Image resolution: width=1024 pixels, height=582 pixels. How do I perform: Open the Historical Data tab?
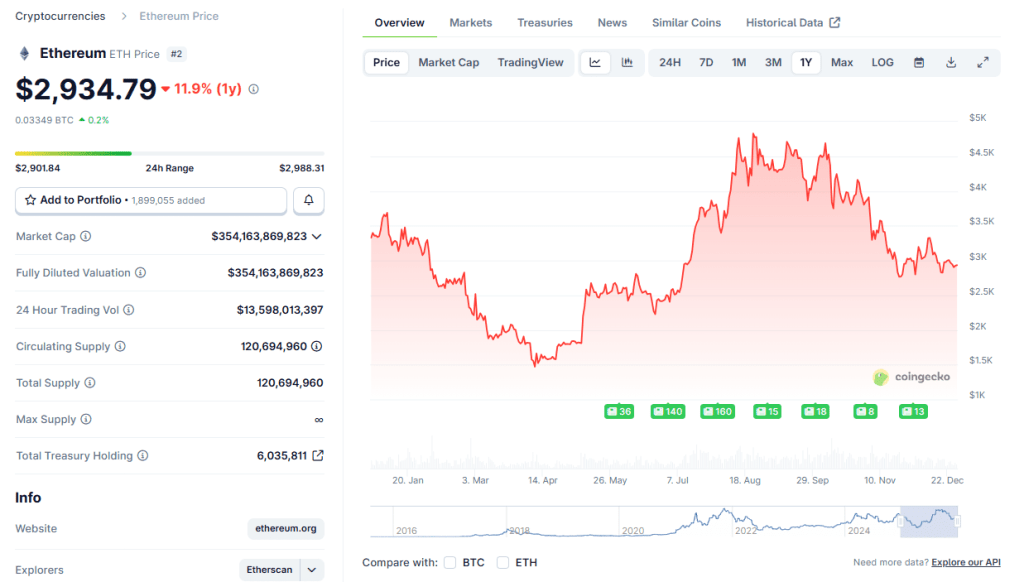[x=786, y=22]
